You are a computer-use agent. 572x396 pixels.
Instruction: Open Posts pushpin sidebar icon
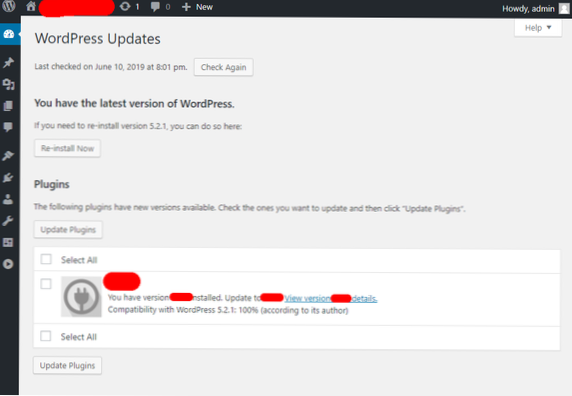coord(8,62)
